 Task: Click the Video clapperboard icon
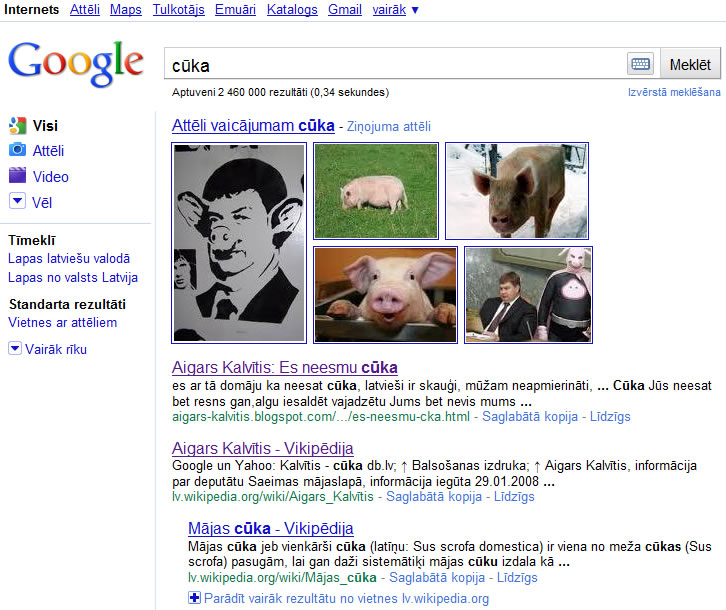click(17, 176)
